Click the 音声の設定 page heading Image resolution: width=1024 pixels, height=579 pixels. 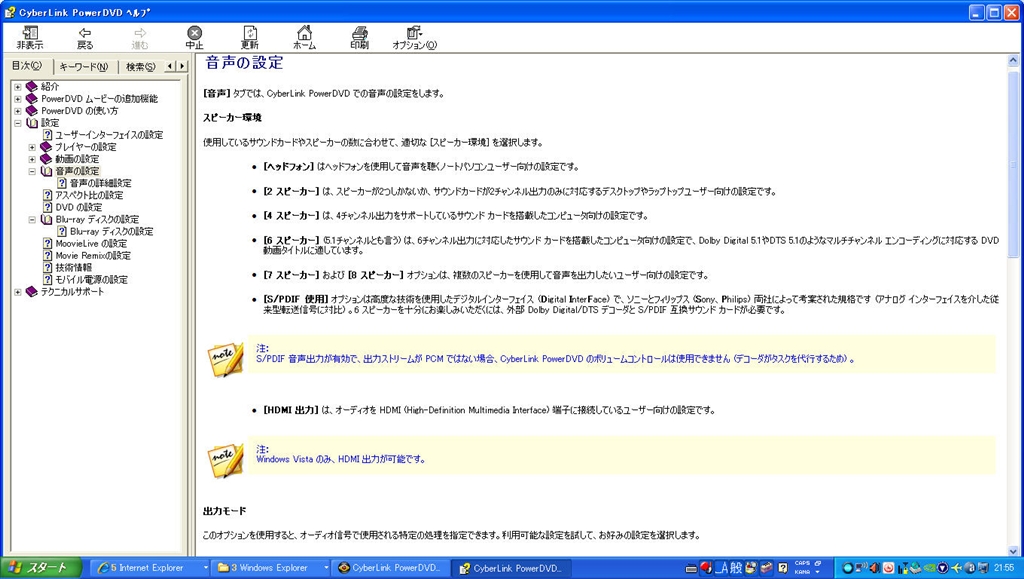(x=244, y=63)
